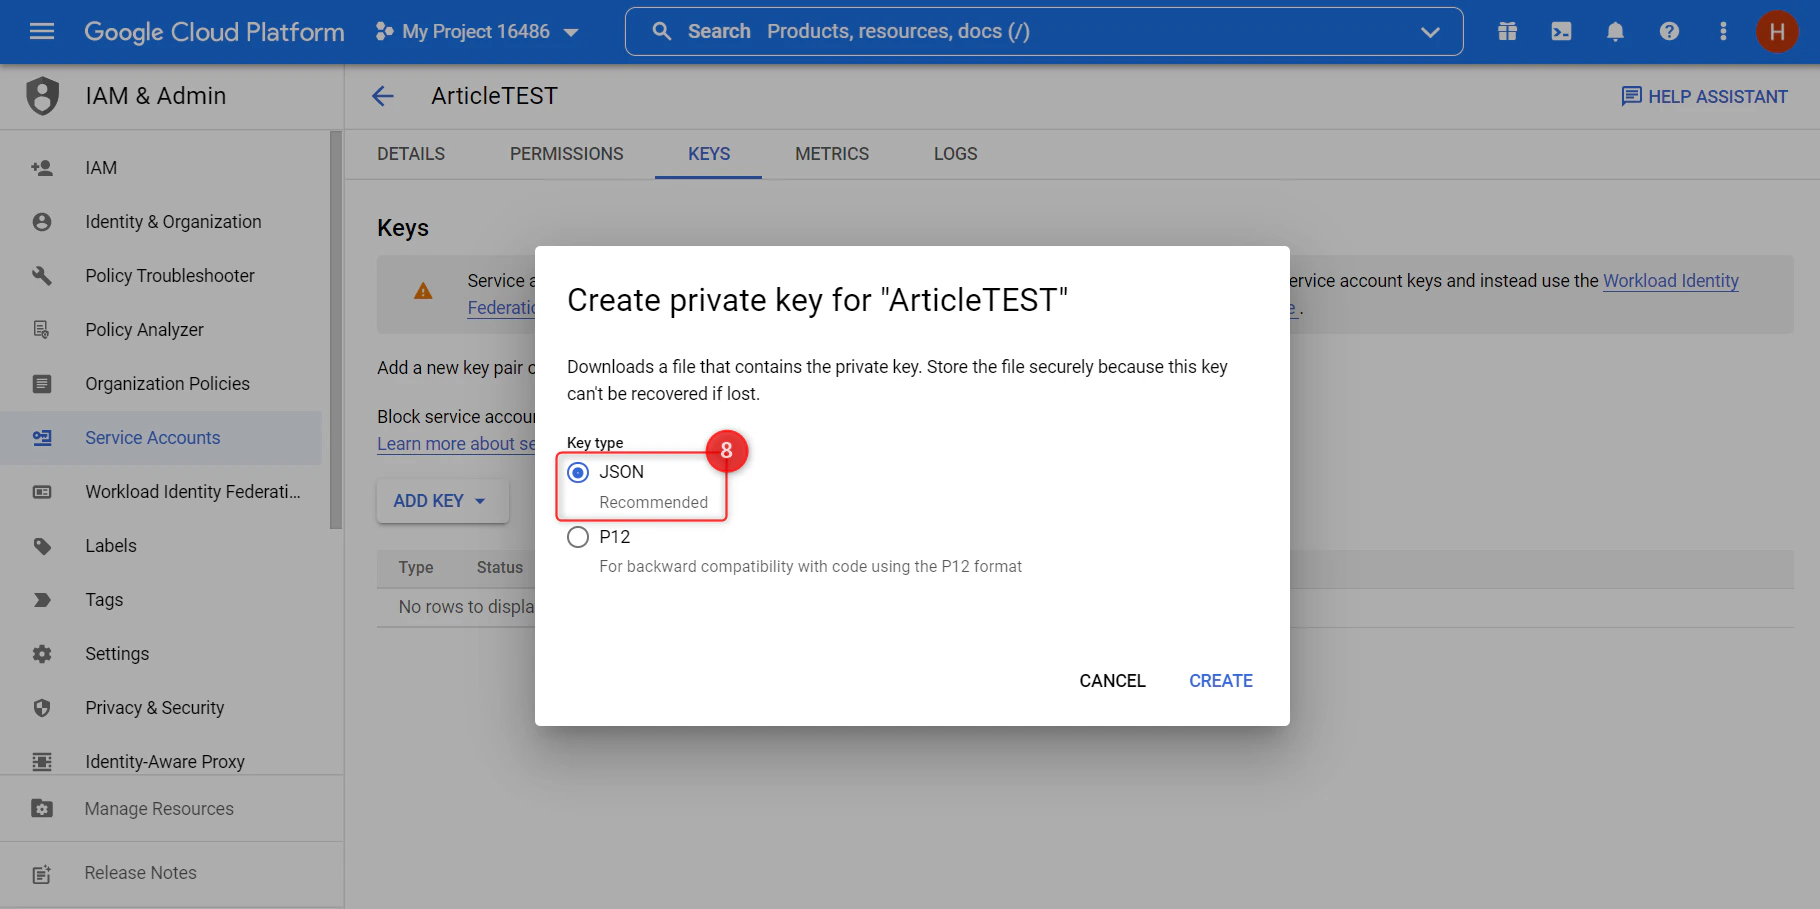
Task: Click the search magnifier icon
Action: tap(661, 31)
